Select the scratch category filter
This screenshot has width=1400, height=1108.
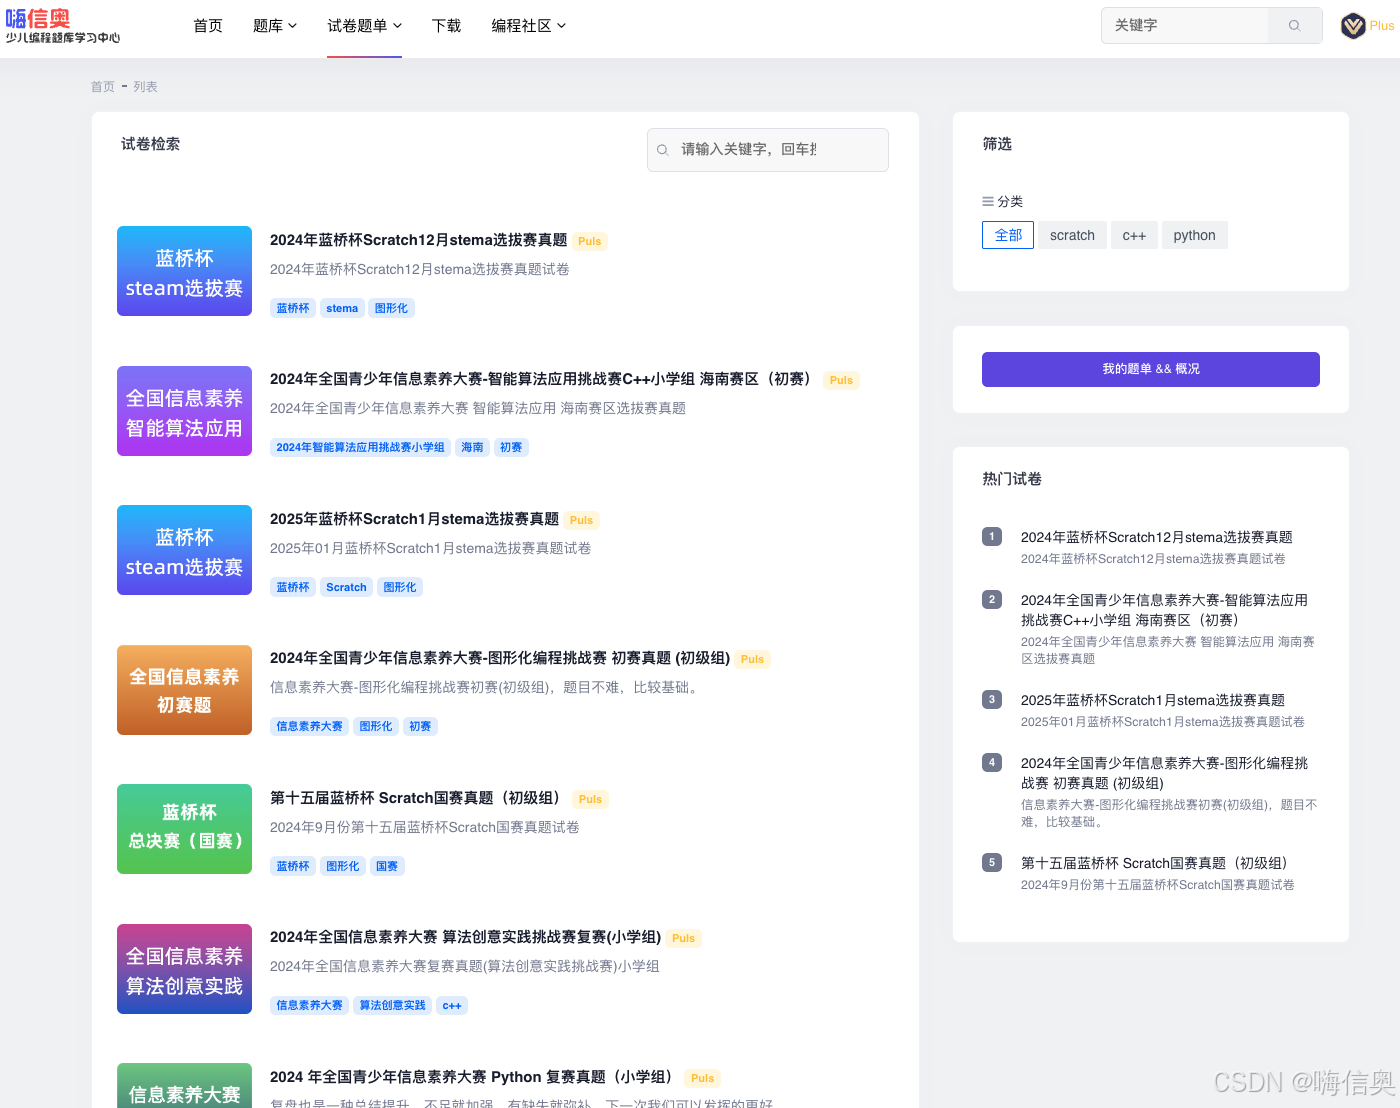coord(1072,235)
